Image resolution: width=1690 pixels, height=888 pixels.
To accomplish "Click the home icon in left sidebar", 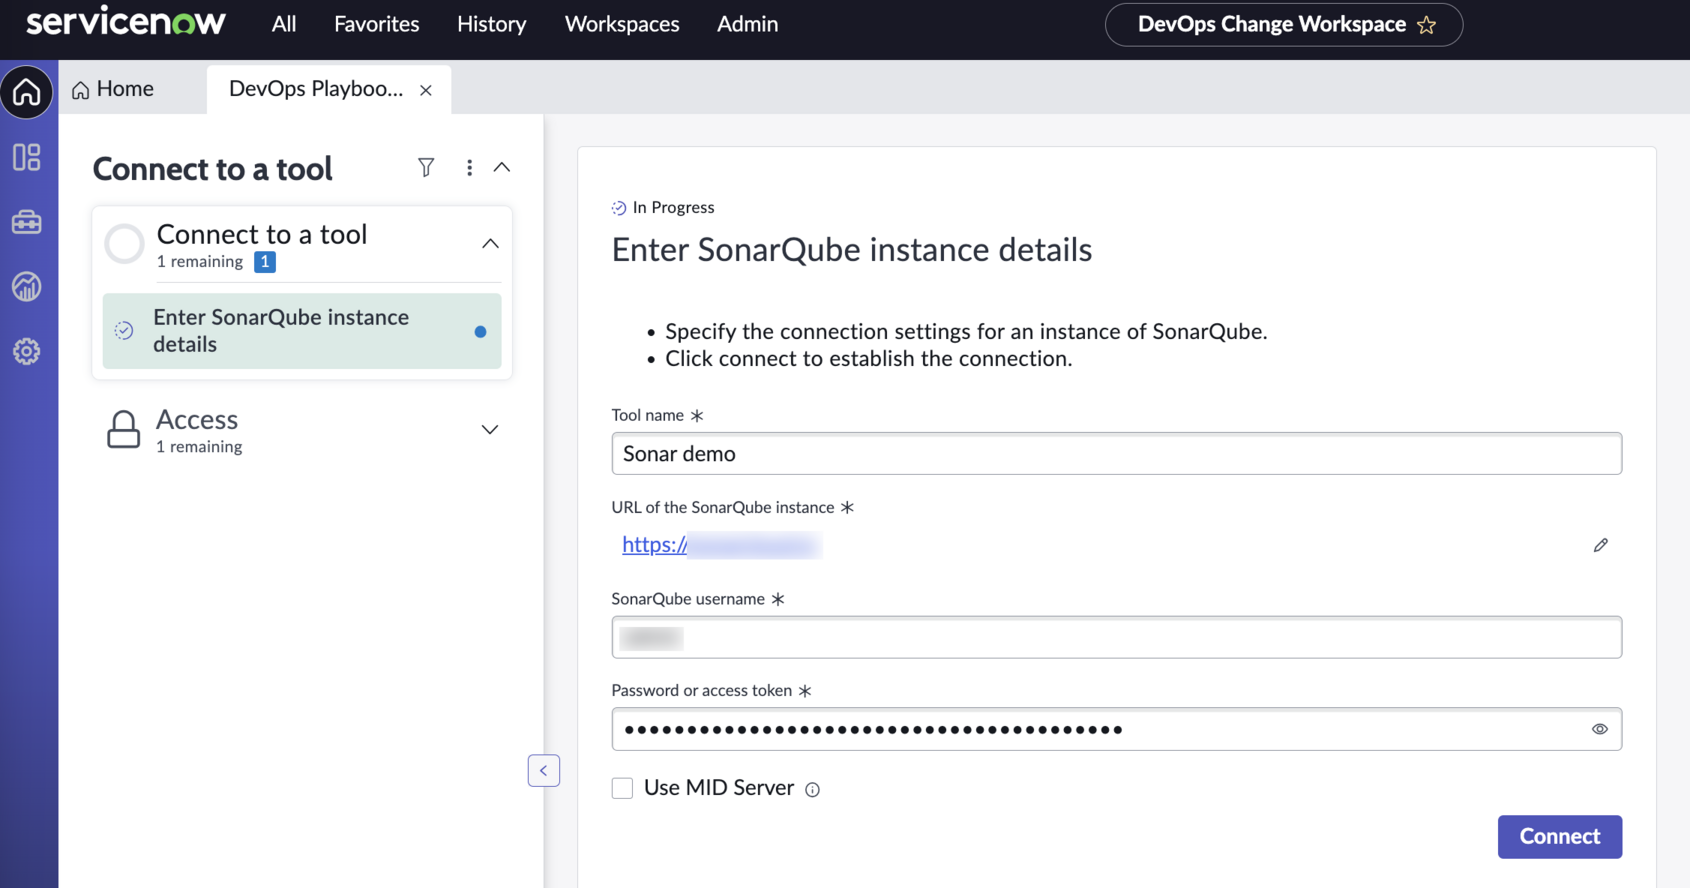I will 27,92.
